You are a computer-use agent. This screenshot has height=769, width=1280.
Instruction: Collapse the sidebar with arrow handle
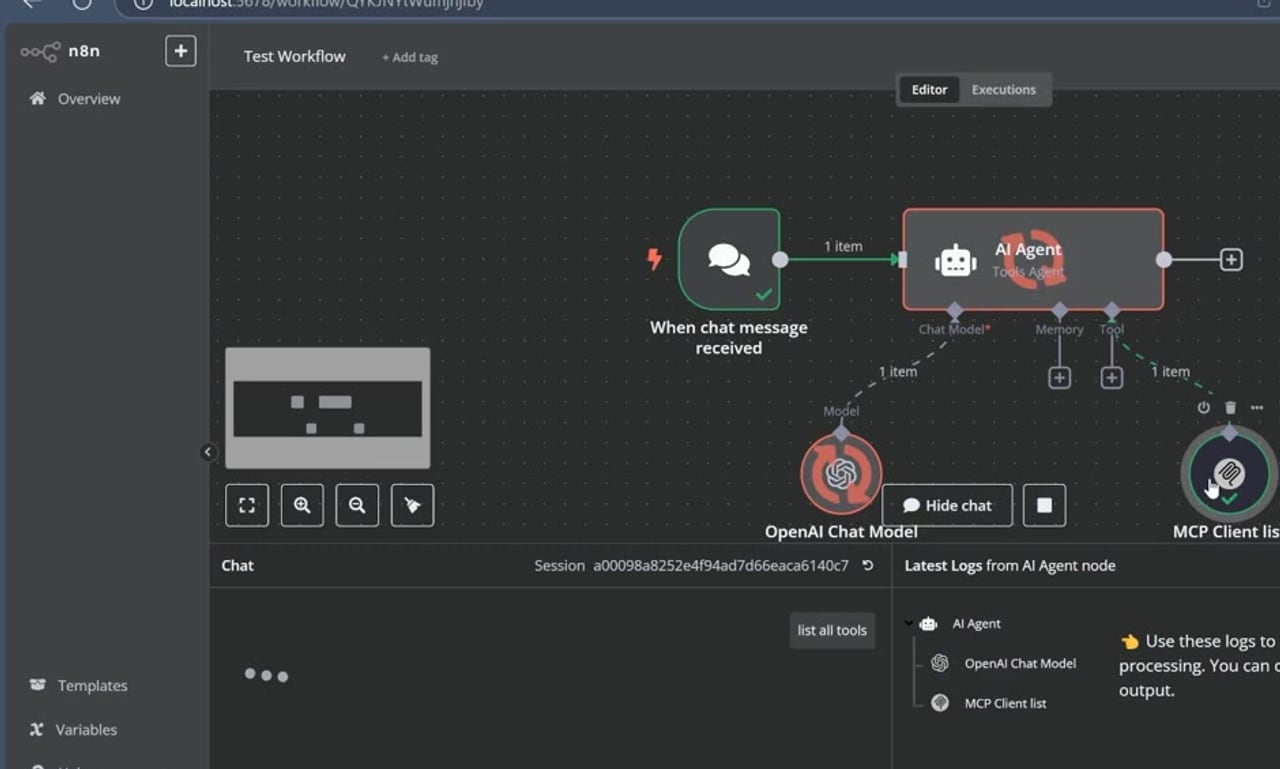click(208, 452)
